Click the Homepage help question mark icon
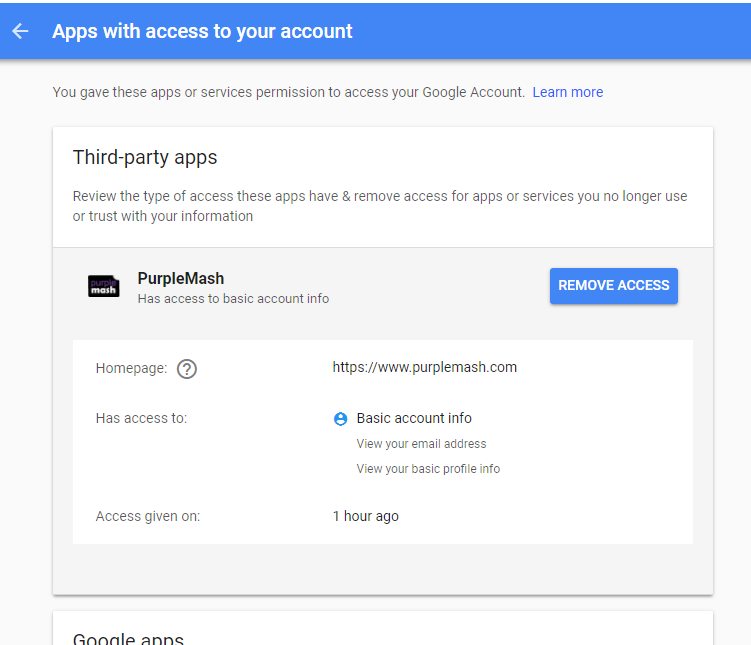Image resolution: width=751 pixels, height=645 pixels. (187, 369)
